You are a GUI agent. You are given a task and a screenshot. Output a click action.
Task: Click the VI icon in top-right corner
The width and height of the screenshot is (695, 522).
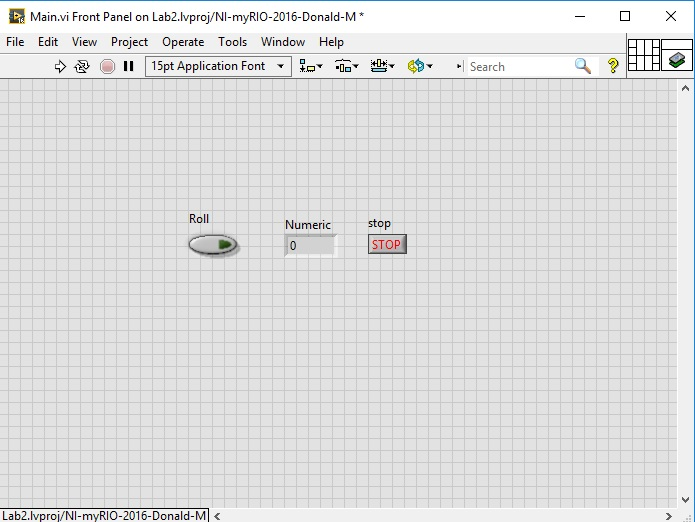point(677,55)
